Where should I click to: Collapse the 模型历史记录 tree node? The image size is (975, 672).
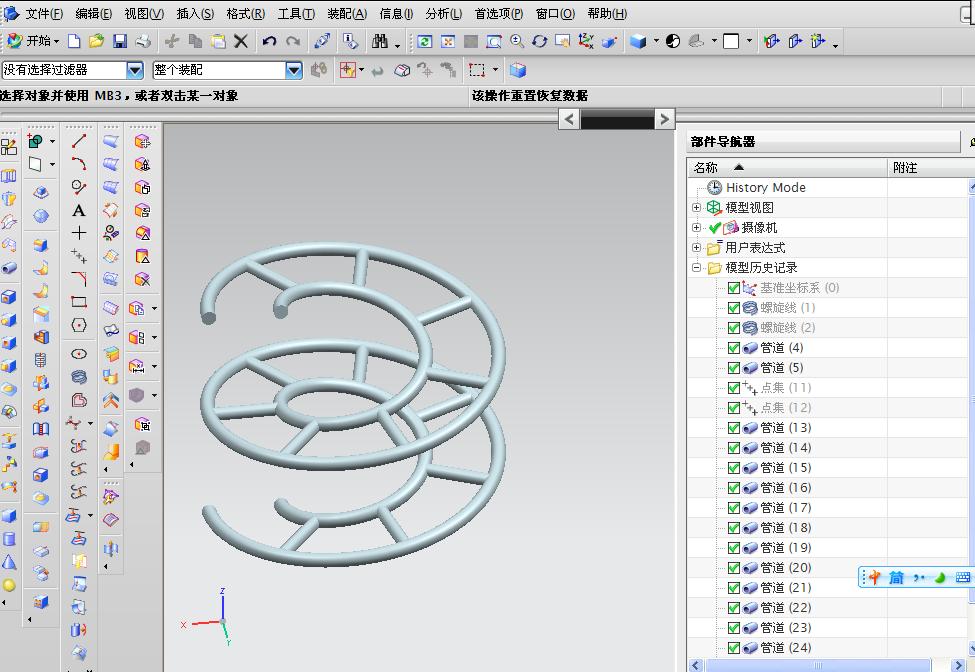coord(696,267)
